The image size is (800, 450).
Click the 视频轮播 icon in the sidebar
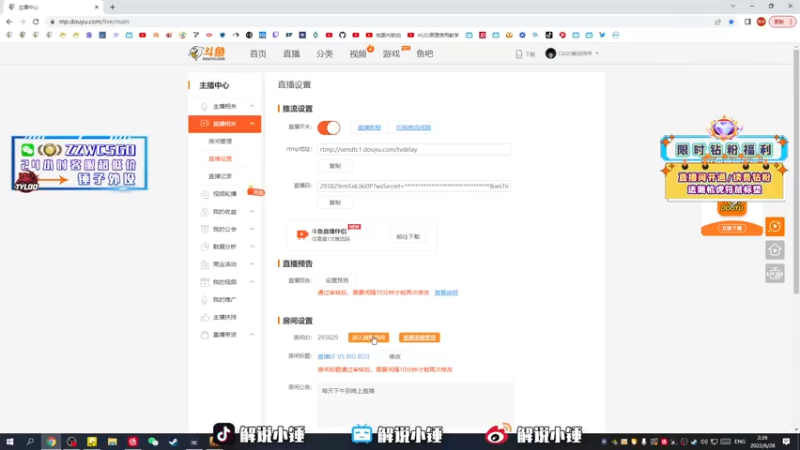click(x=205, y=194)
